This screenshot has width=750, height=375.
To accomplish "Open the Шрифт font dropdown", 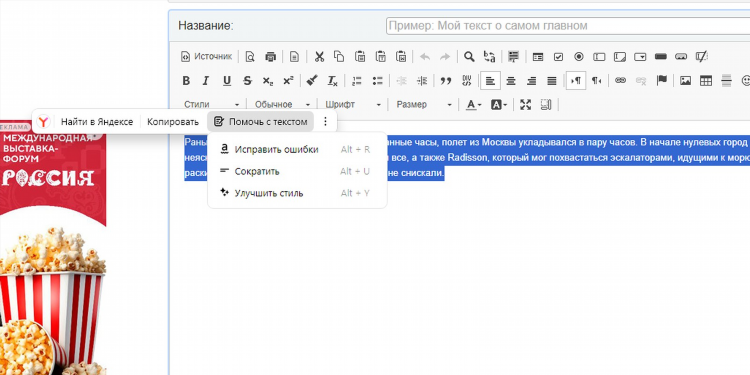I will [353, 104].
